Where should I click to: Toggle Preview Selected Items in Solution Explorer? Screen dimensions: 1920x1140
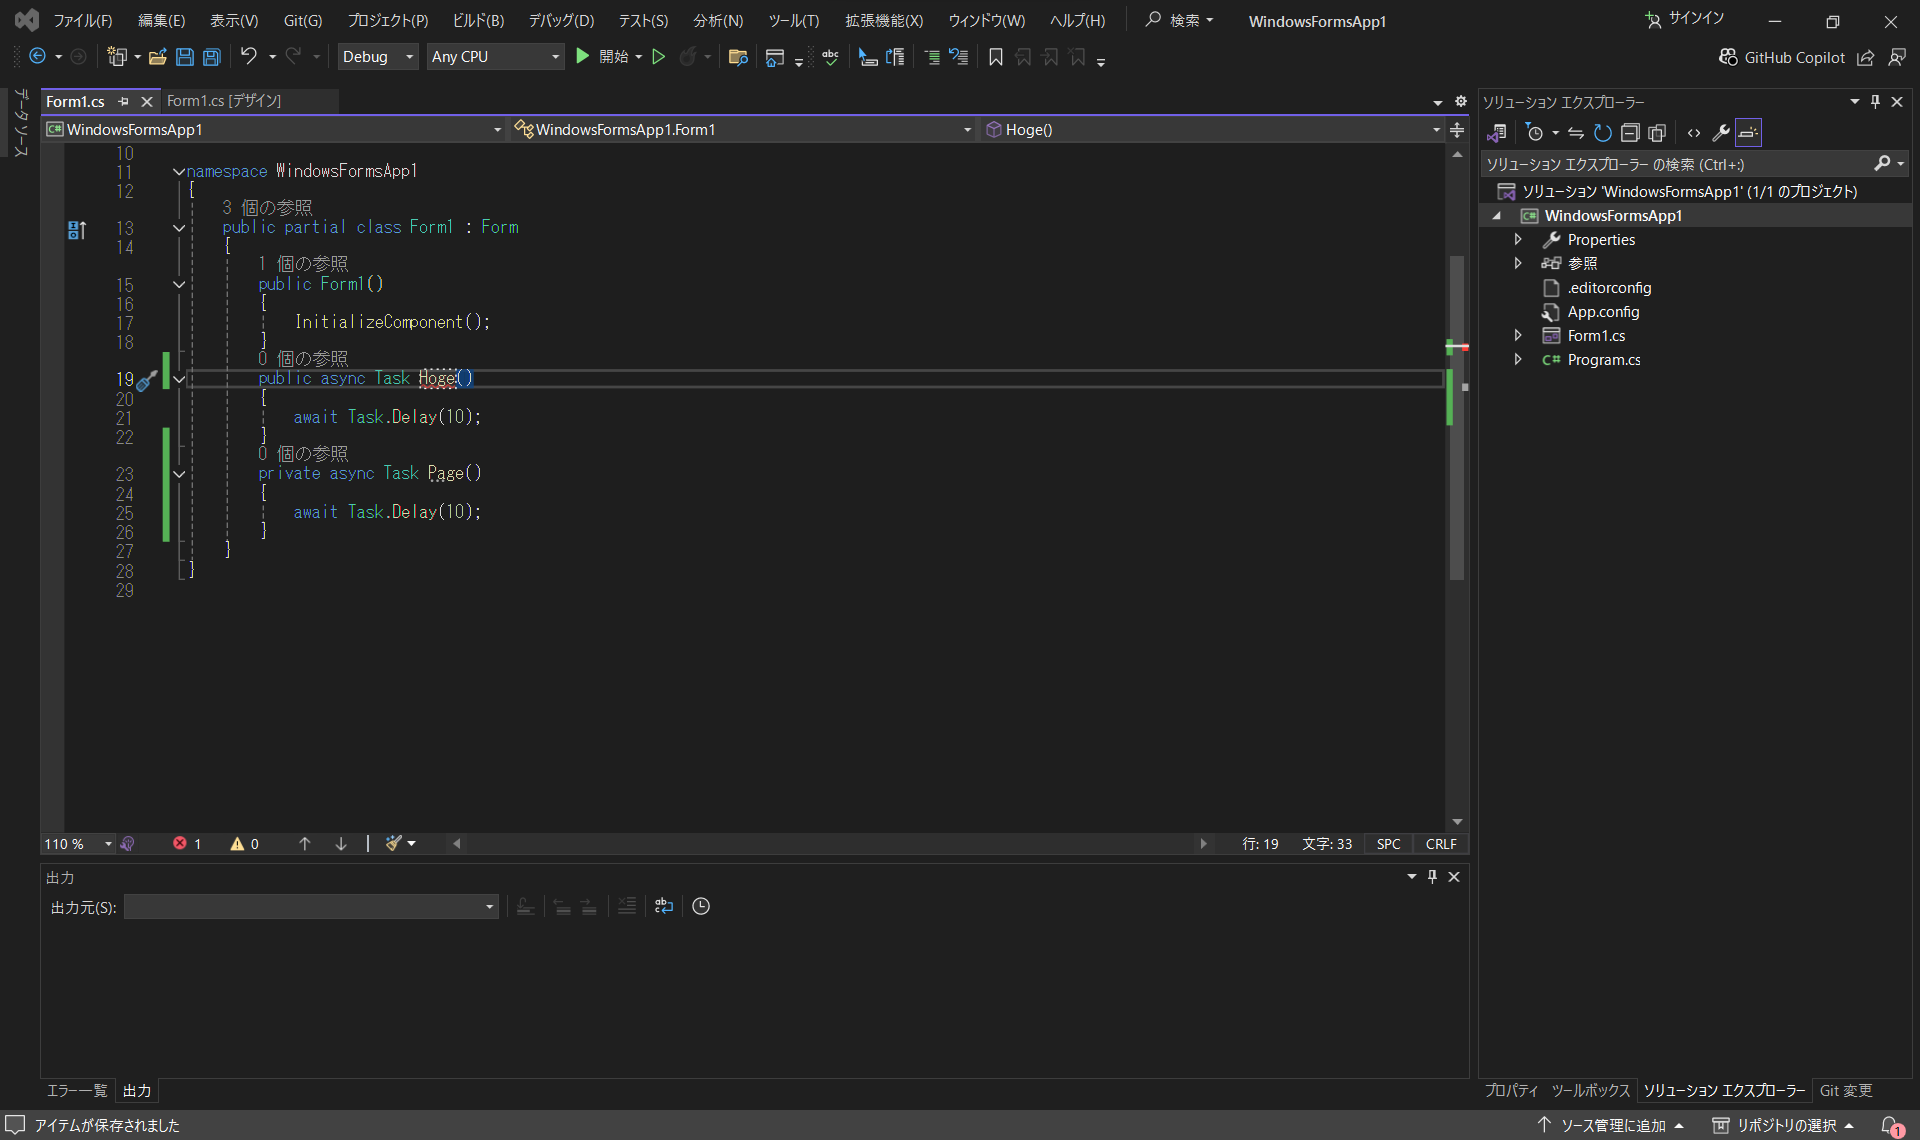(1748, 132)
